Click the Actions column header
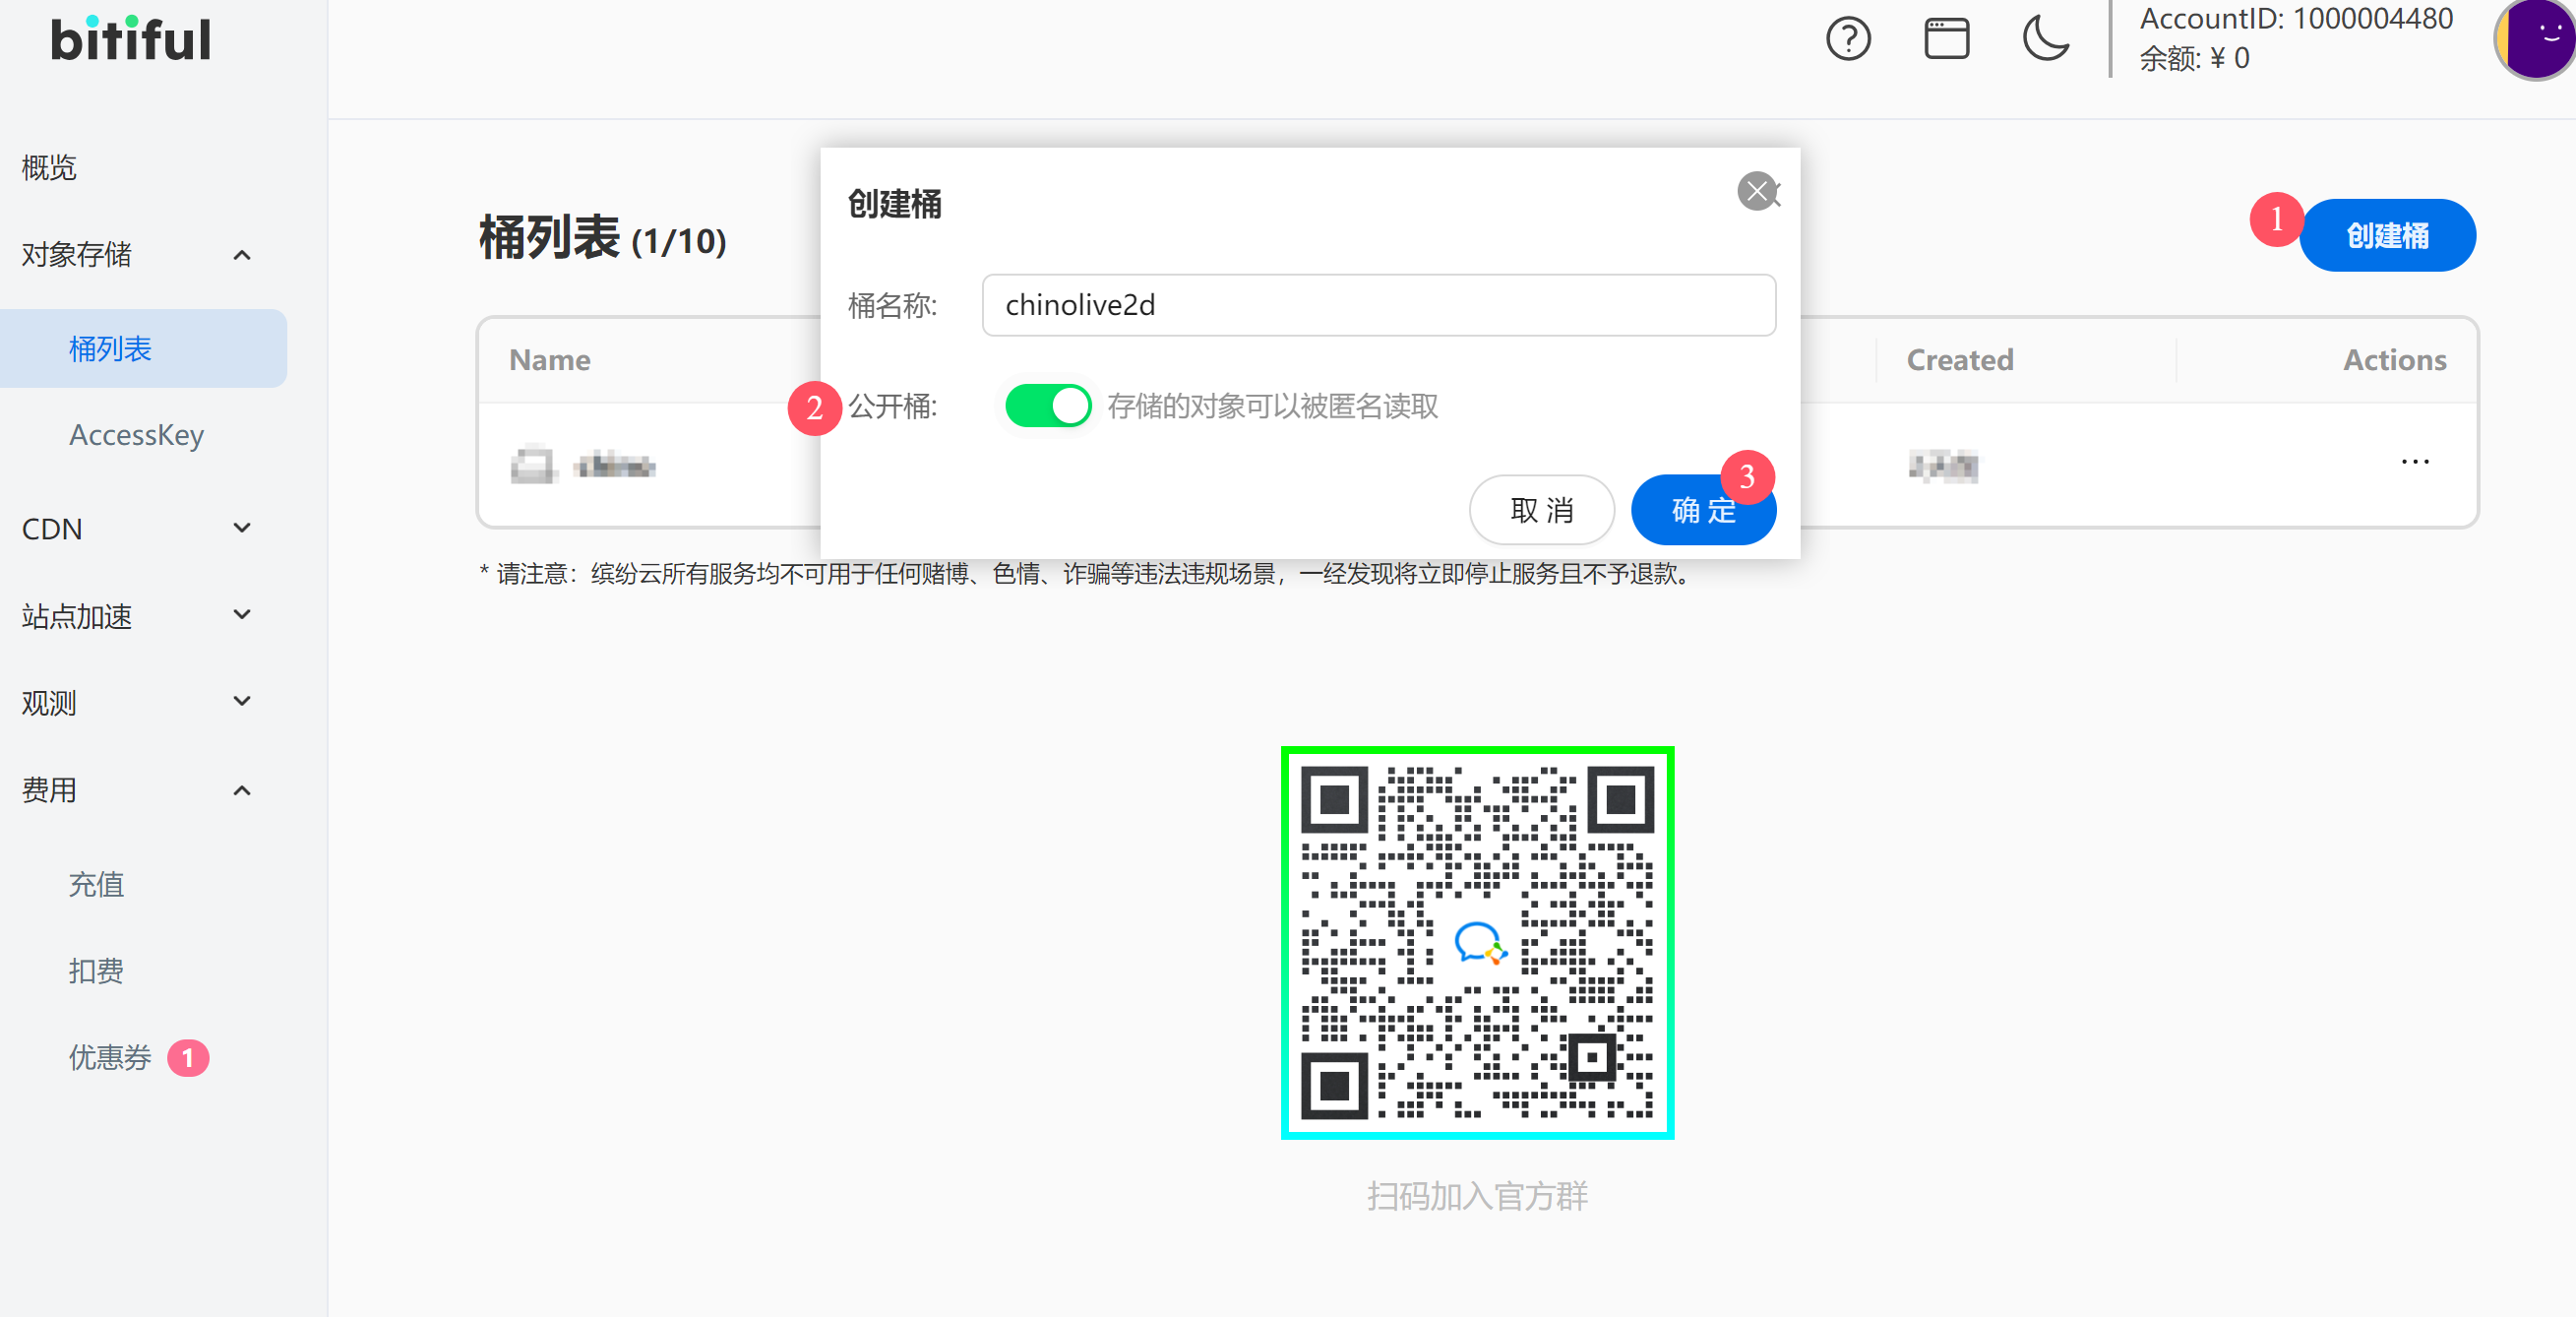 [2394, 360]
